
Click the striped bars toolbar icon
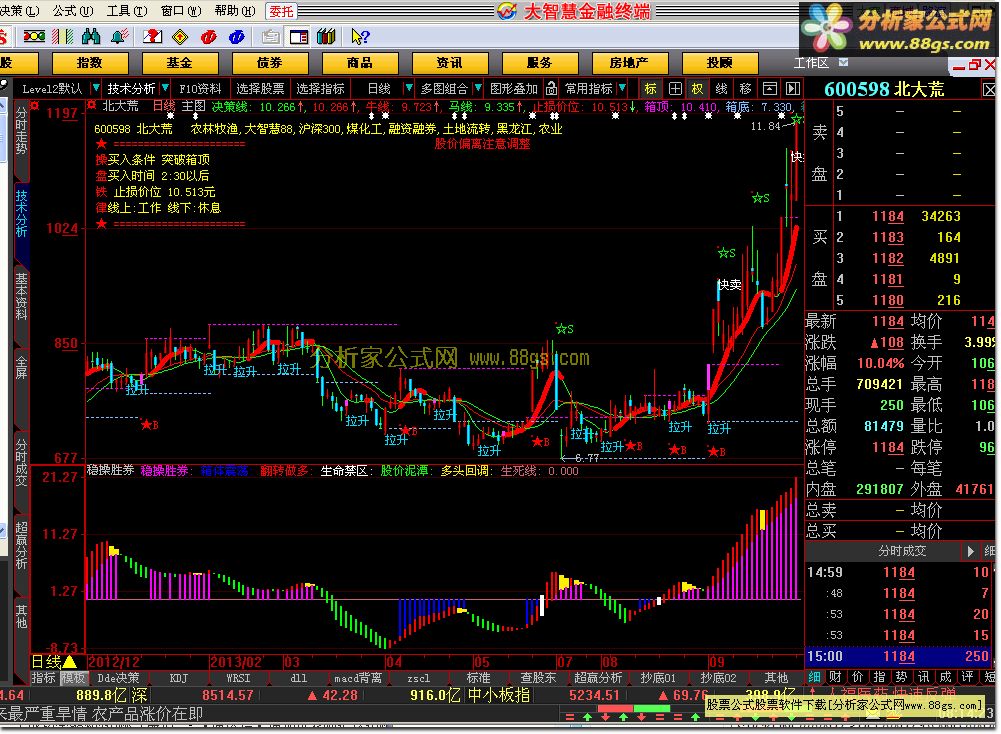click(x=63, y=36)
